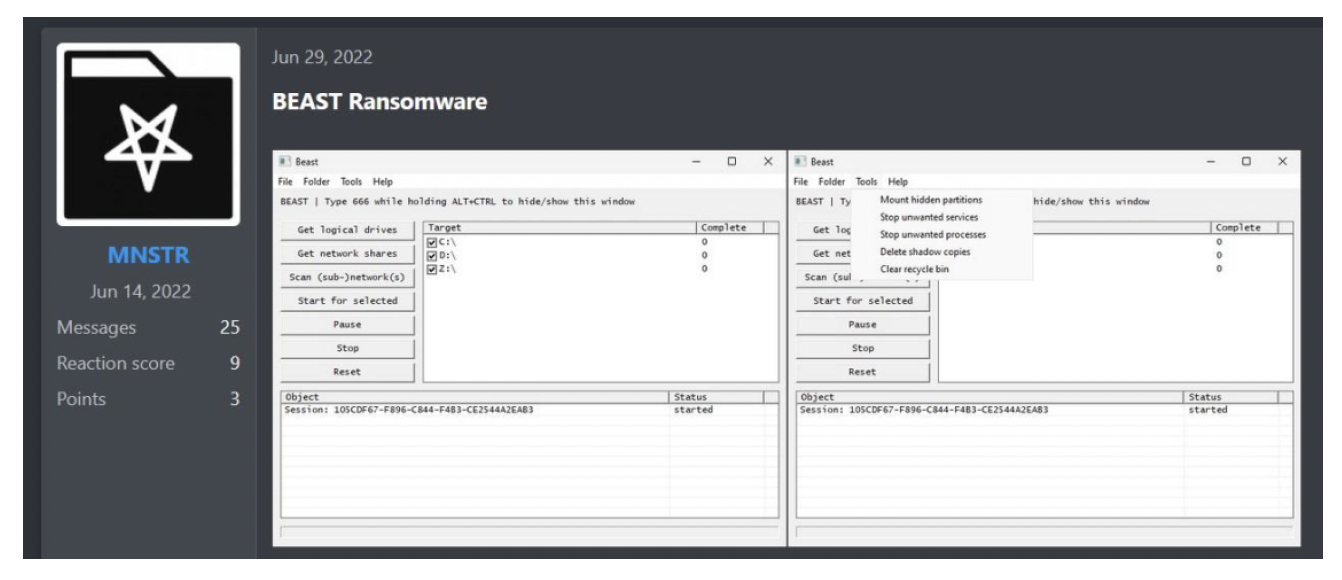Maximize the left Beast window
This screenshot has width=1342, height=580.
733,160
